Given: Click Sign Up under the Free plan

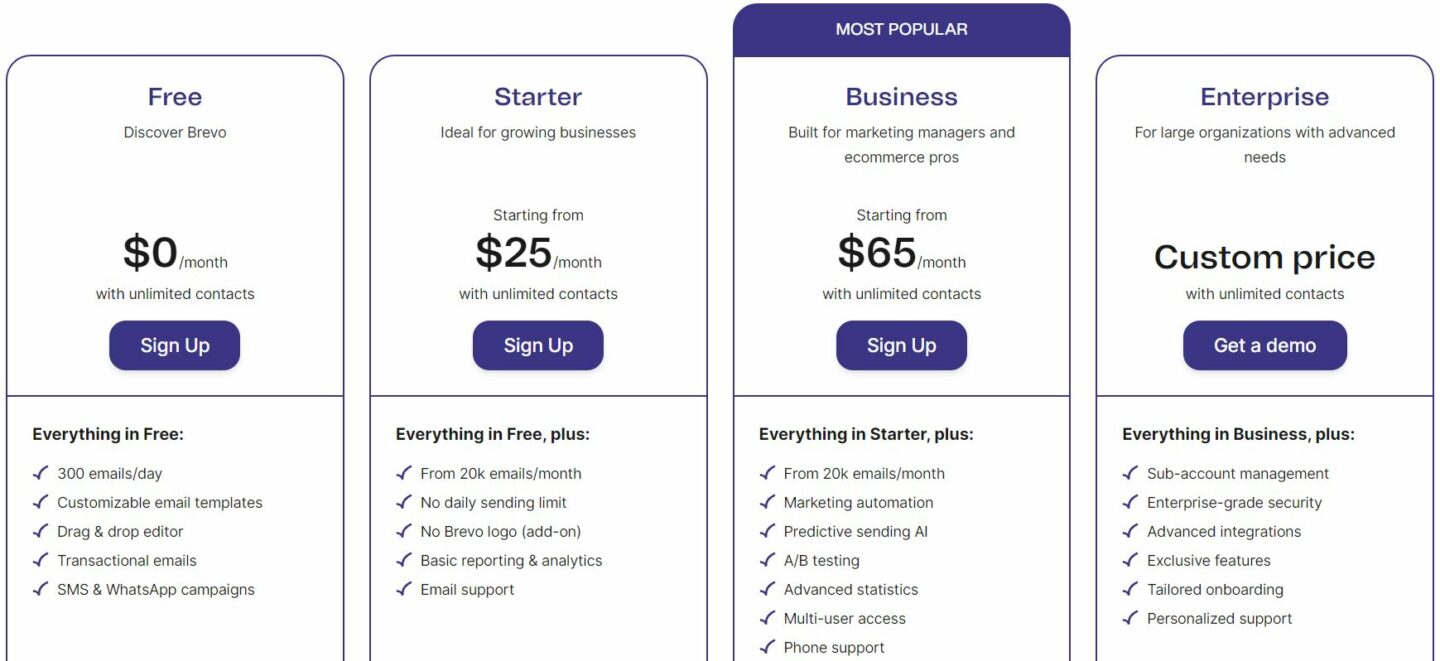Looking at the screenshot, I should tap(174, 345).
